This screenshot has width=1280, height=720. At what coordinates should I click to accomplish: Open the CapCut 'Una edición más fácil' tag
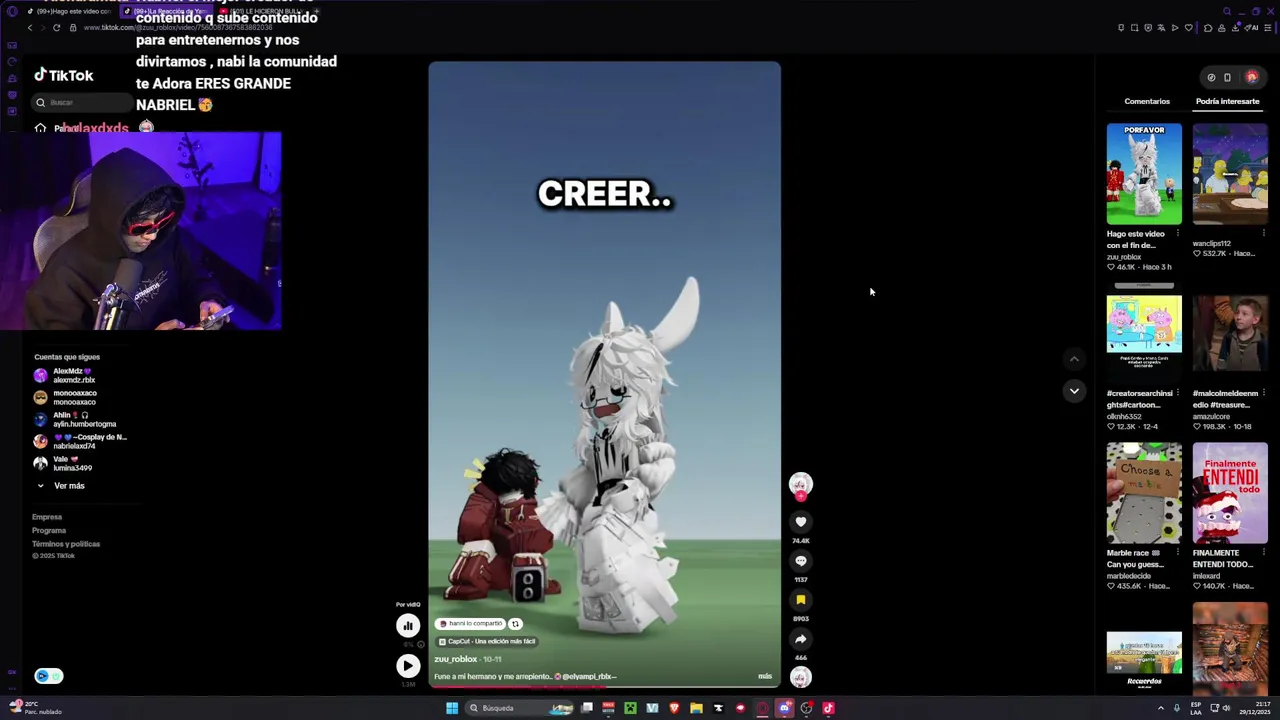tap(487, 641)
